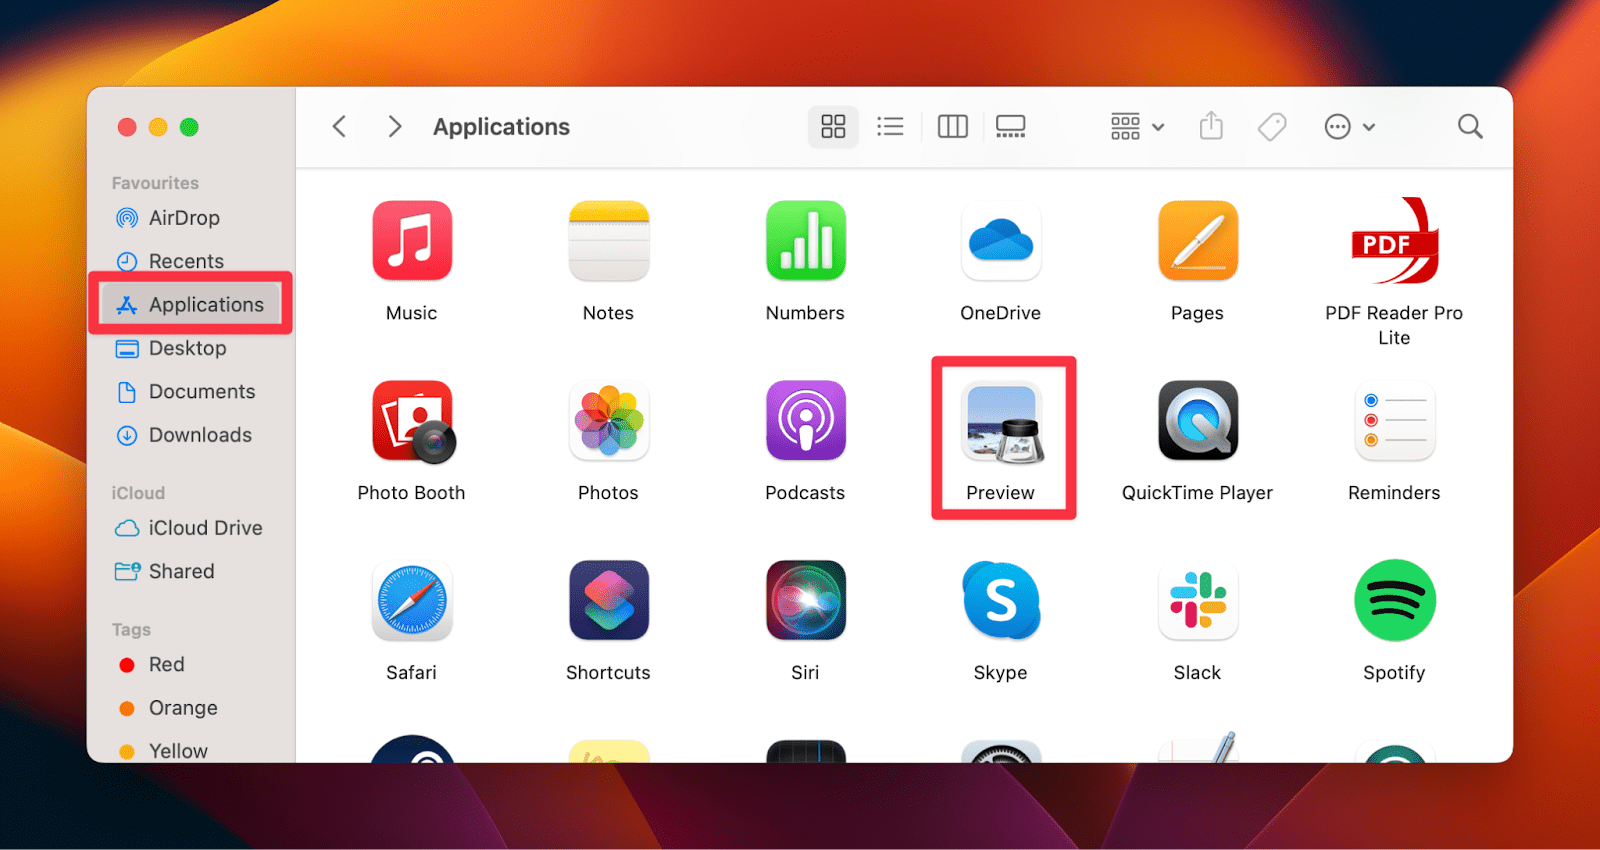Click the "QuickTime Player" label text

tap(1197, 493)
